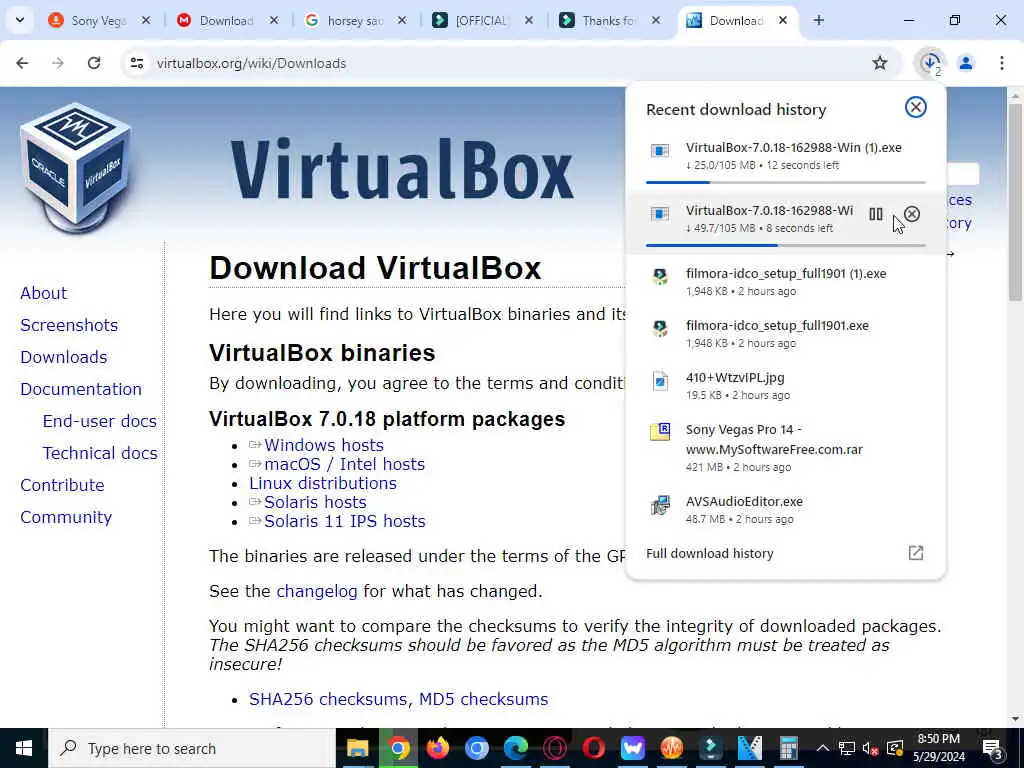Screen dimensions: 1024x768
Task: Open the Linux distributions link
Action: 323,483
